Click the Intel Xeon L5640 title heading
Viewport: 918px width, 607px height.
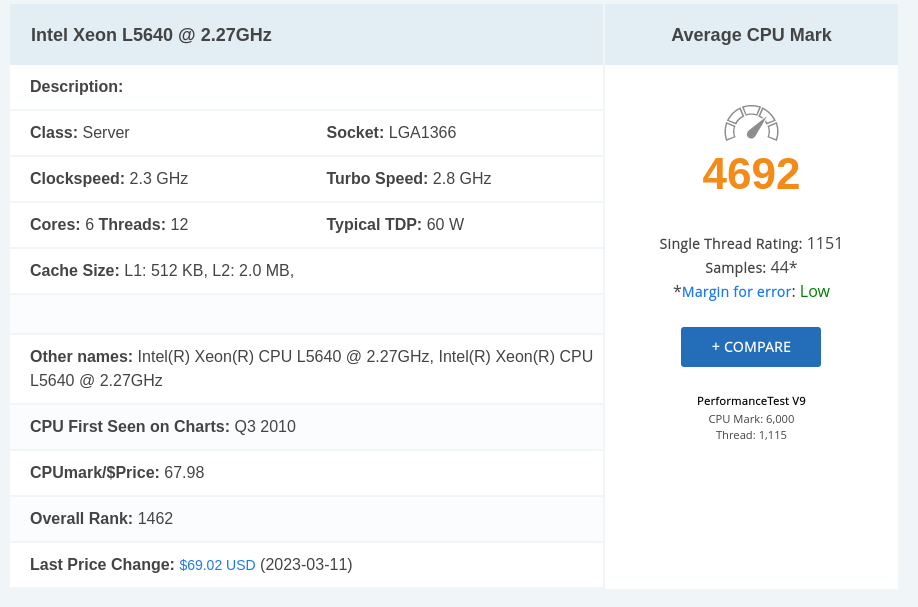[x=151, y=35]
